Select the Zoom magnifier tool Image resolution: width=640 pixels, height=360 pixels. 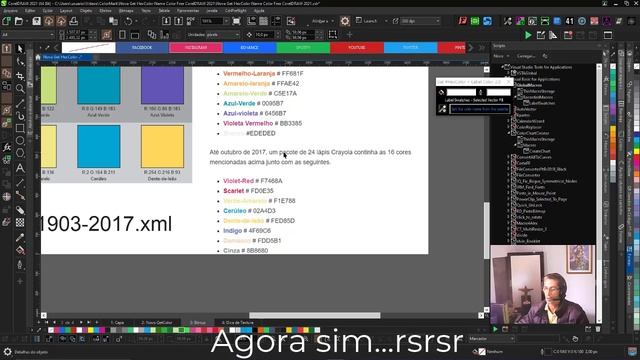tap(20, 89)
